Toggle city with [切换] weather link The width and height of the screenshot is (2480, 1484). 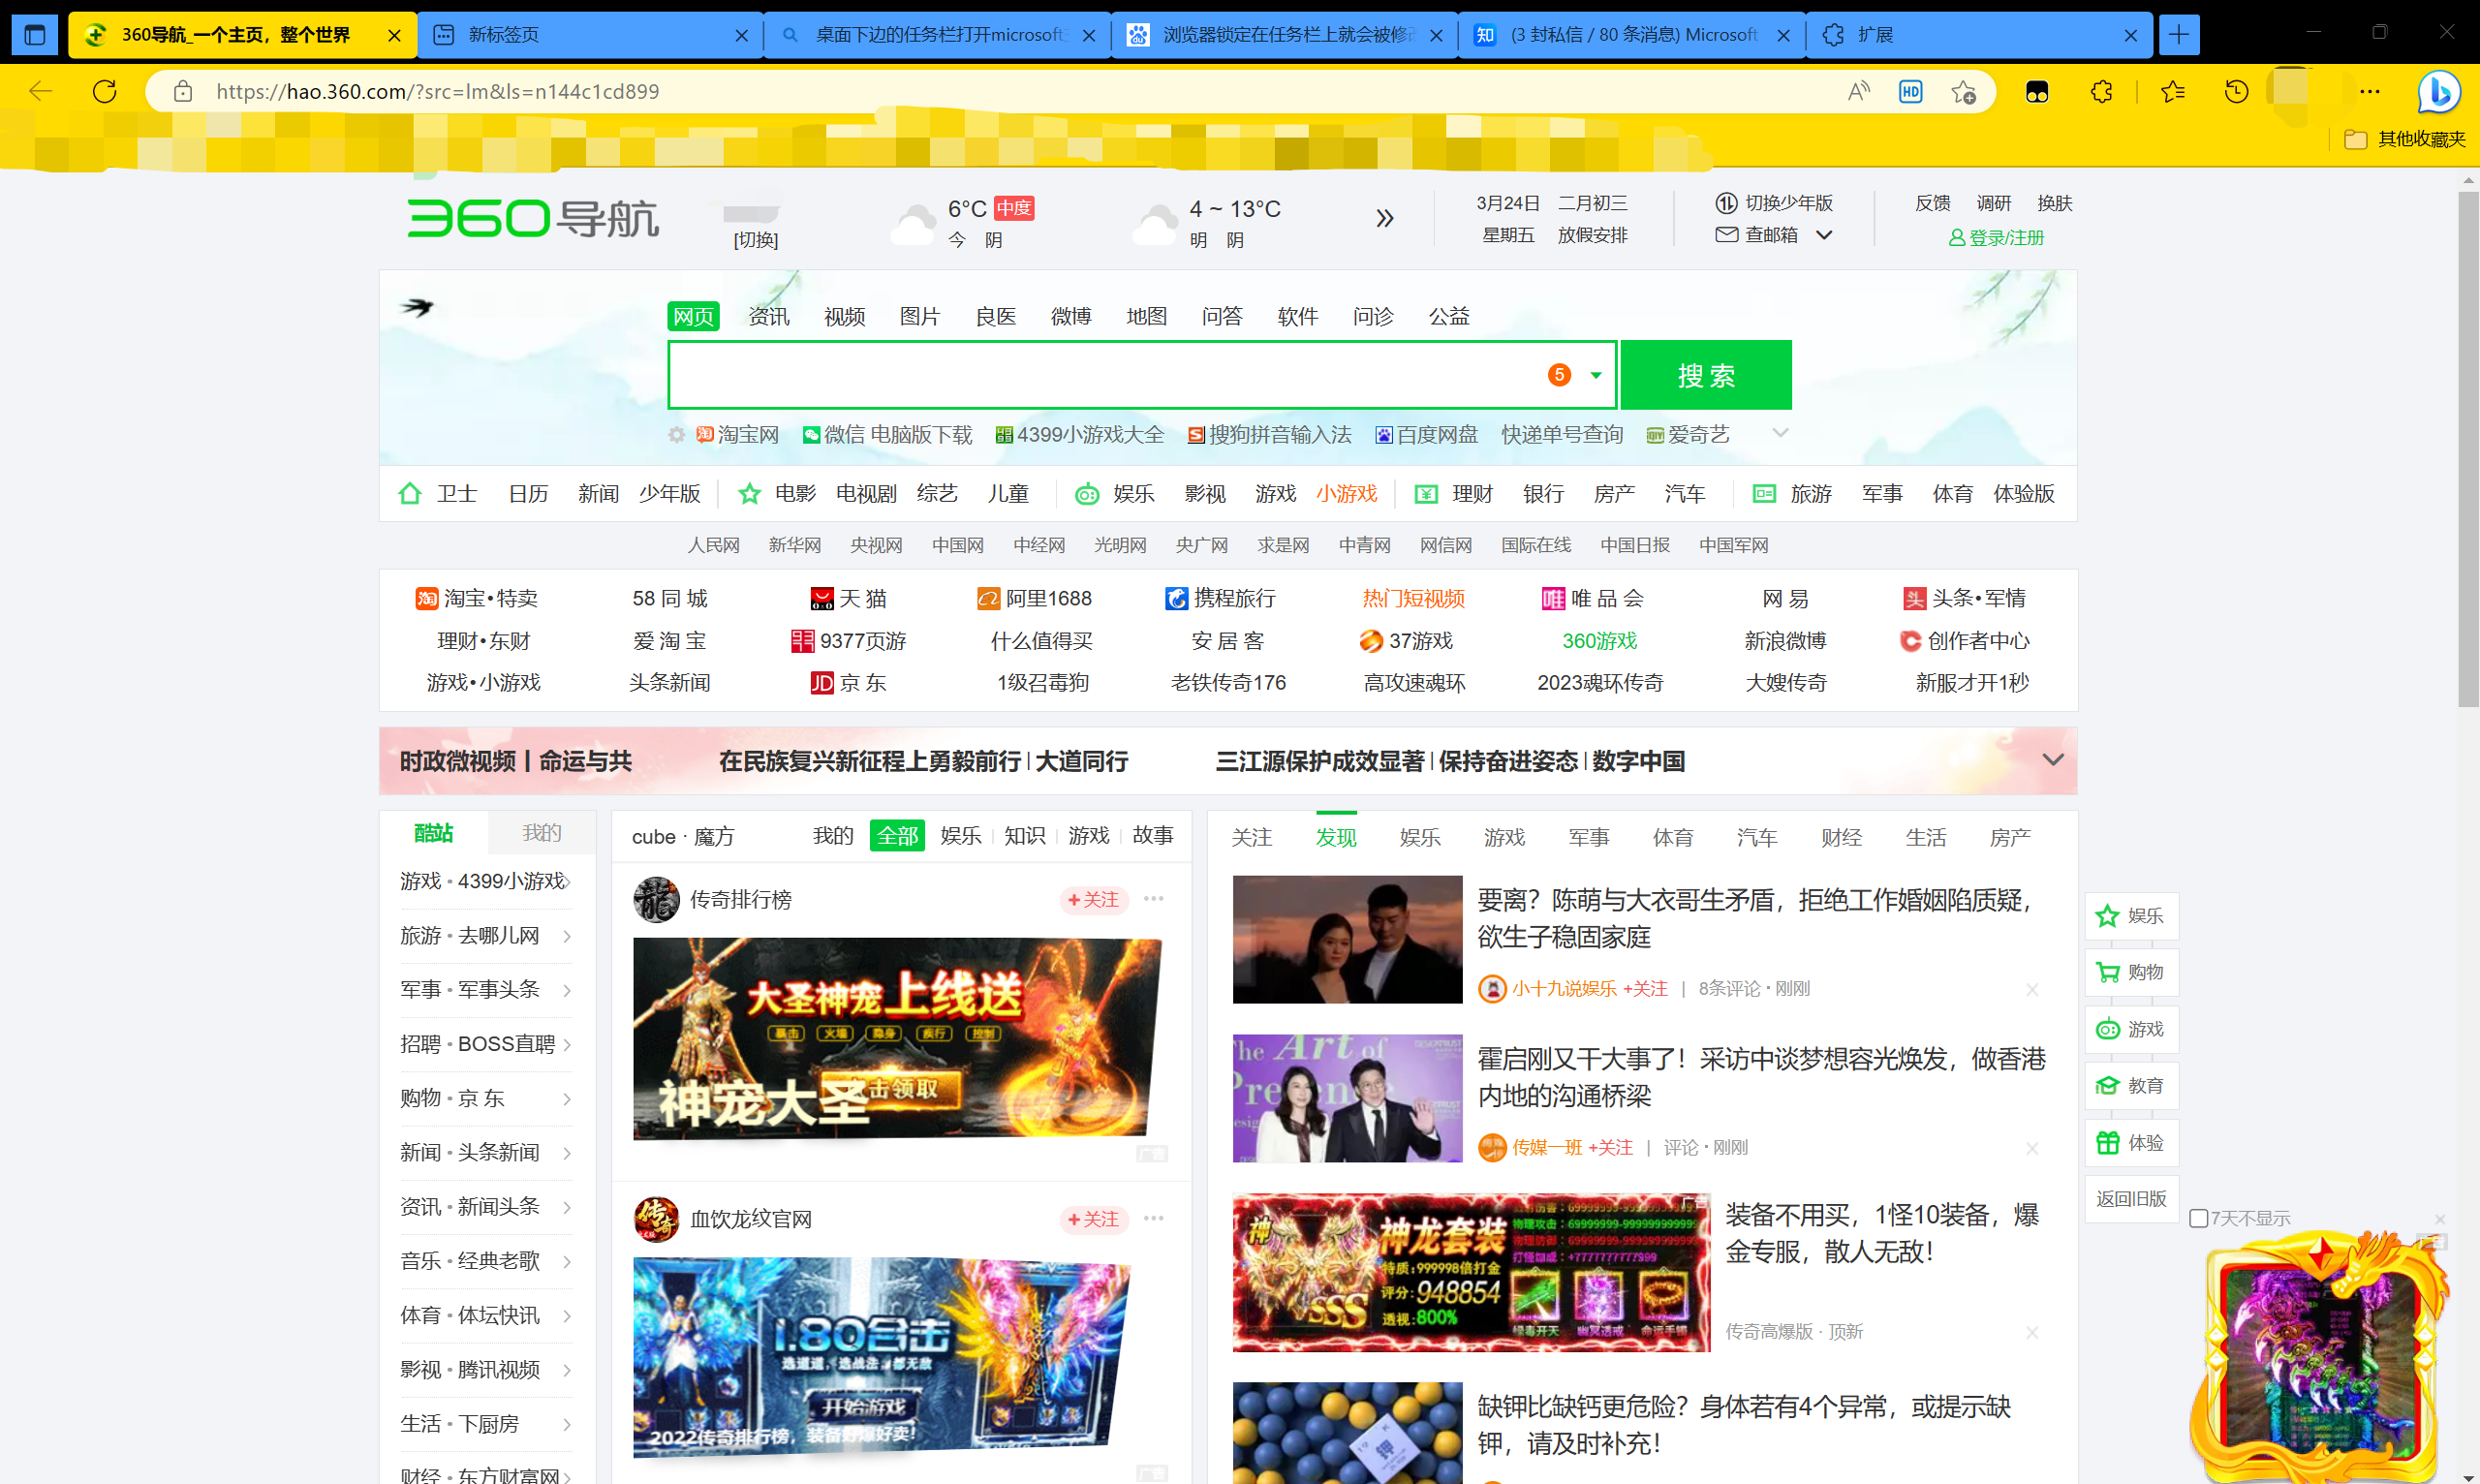click(x=755, y=240)
